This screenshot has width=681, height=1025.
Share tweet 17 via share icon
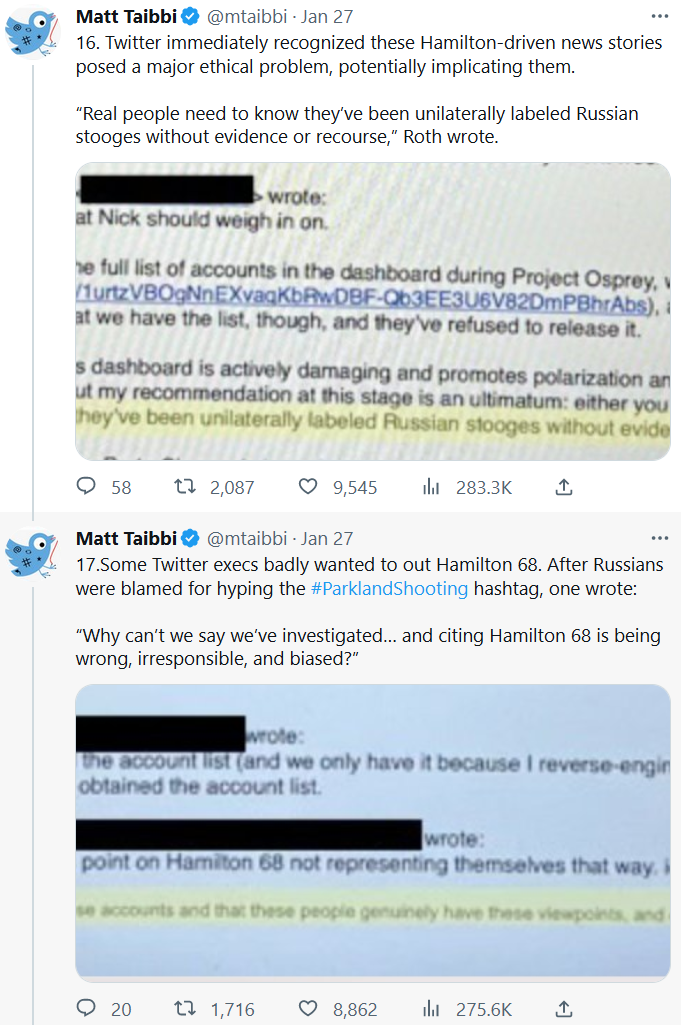pyautogui.click(x=563, y=1009)
